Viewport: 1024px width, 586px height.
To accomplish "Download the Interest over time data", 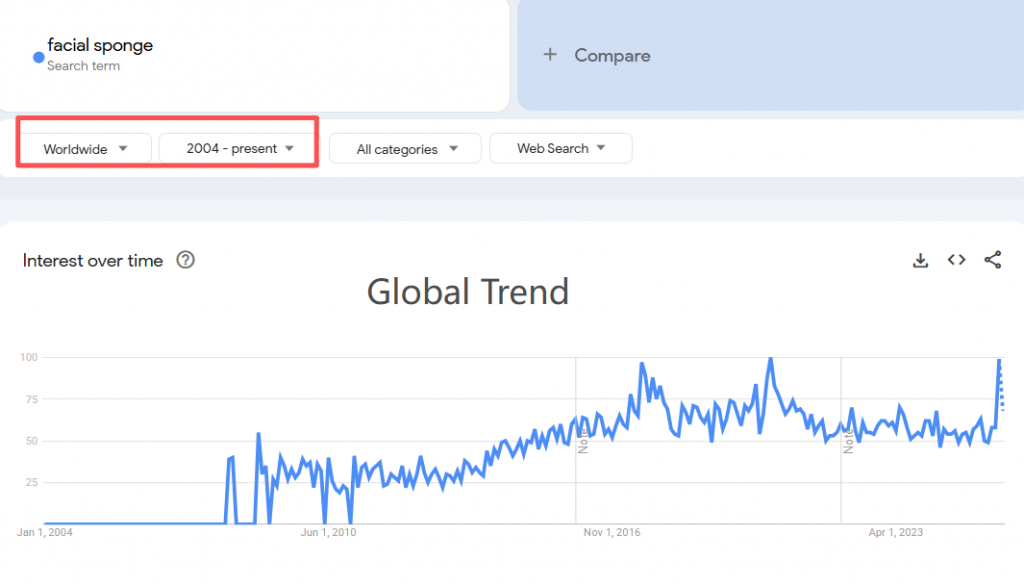I will pos(920,261).
